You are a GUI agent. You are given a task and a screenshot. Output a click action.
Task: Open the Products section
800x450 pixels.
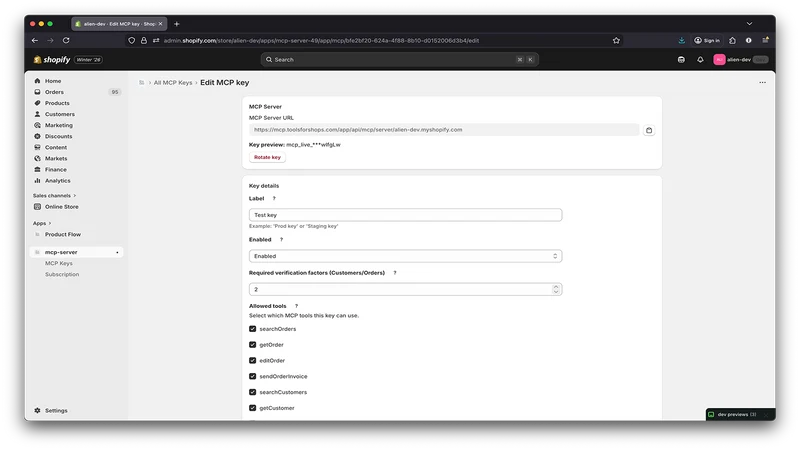click(x=57, y=103)
